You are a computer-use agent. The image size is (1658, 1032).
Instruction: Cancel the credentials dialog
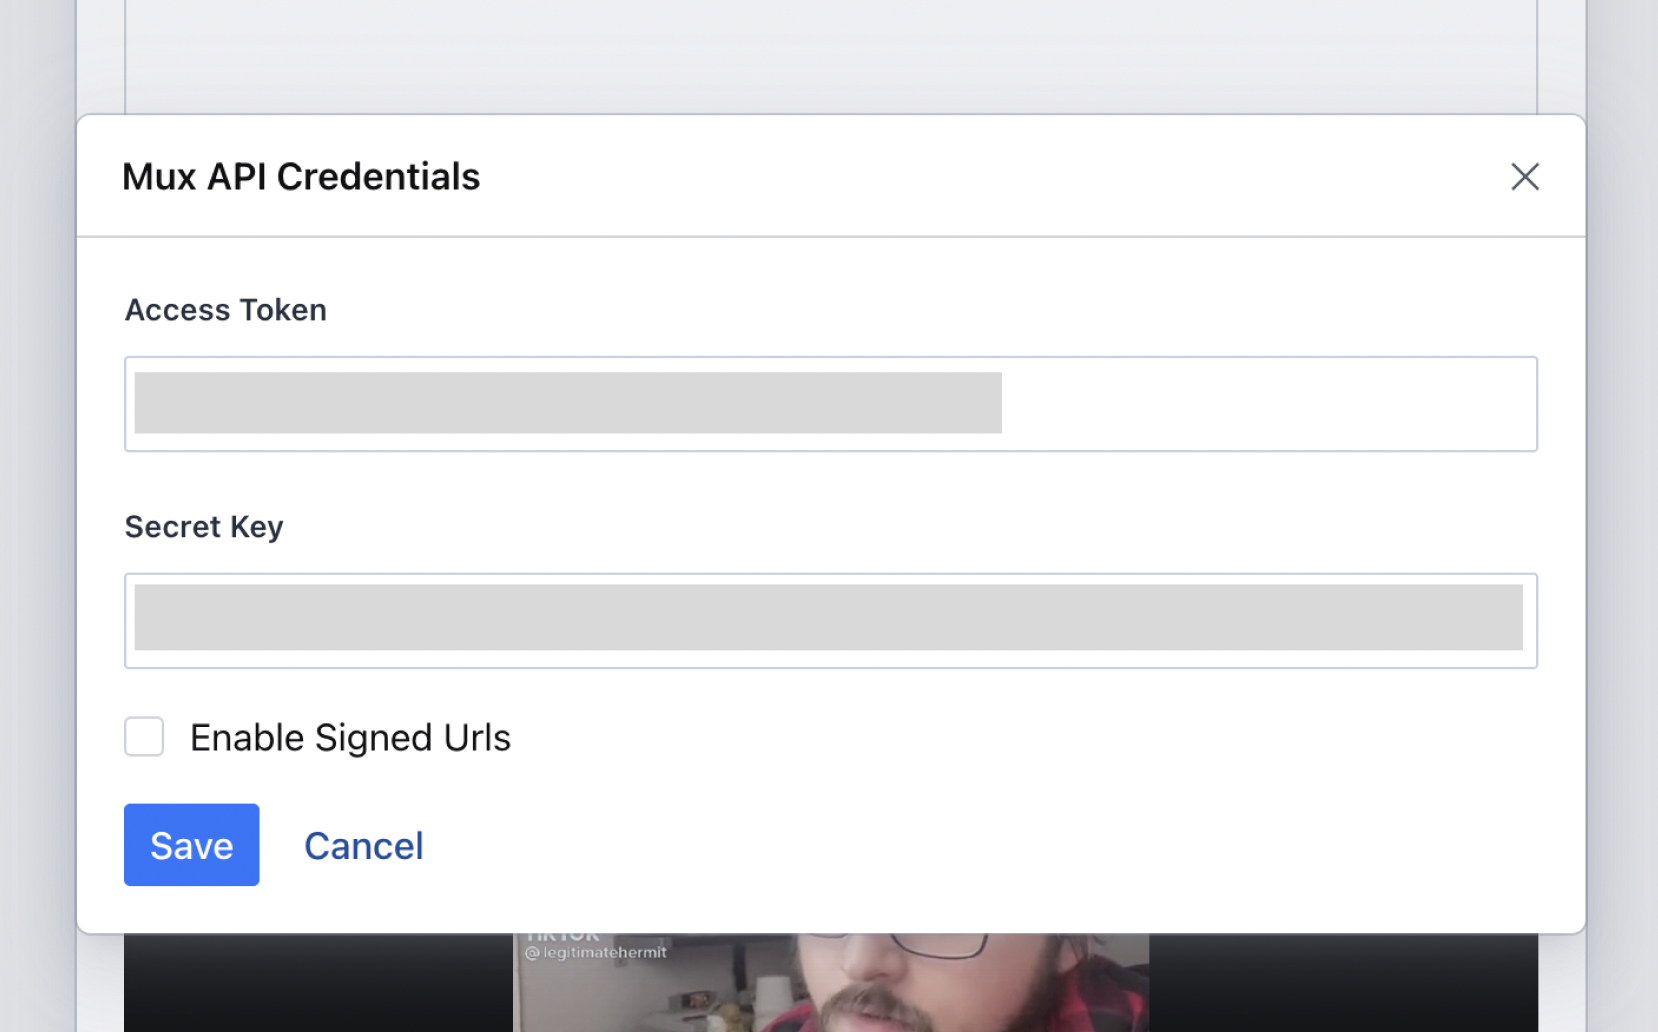(364, 846)
